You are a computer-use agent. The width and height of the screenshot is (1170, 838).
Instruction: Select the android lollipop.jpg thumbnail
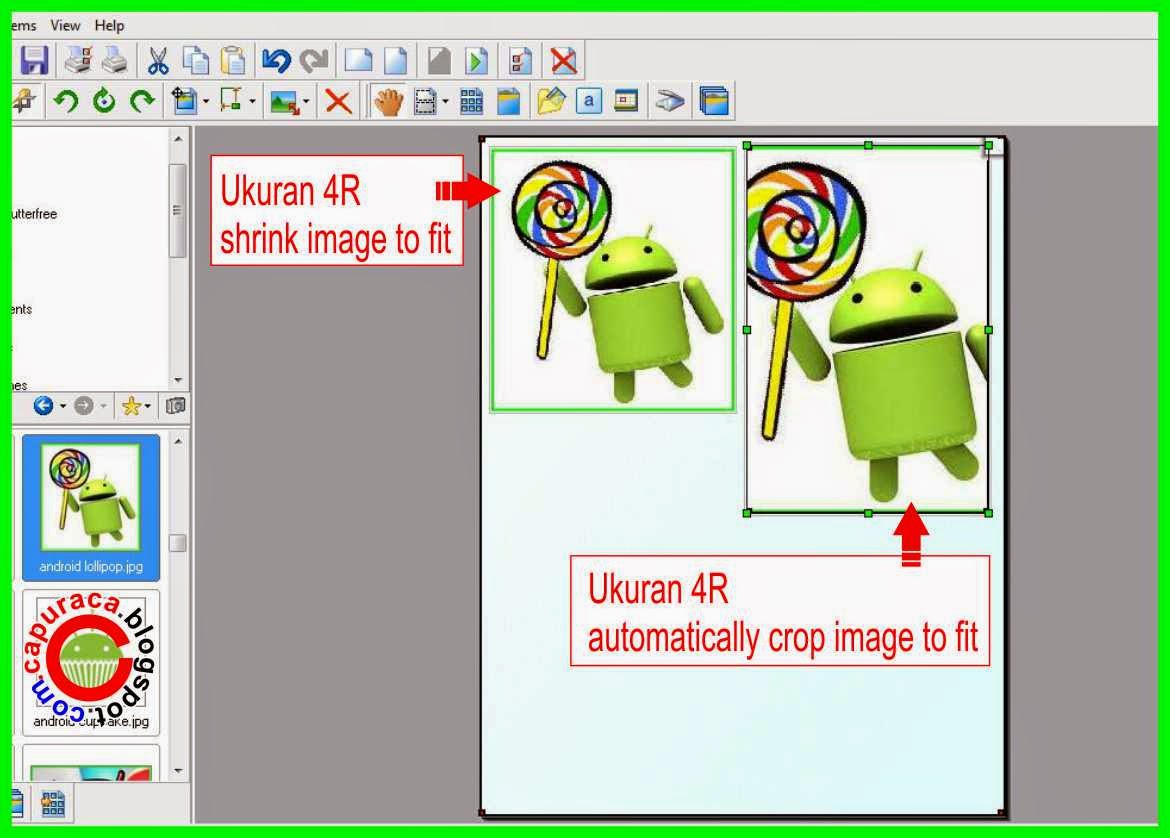pos(91,507)
